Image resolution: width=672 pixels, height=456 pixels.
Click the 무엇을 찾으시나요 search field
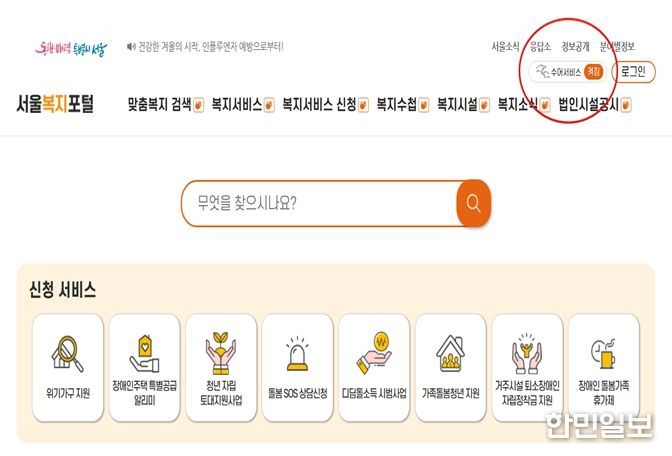[320, 203]
